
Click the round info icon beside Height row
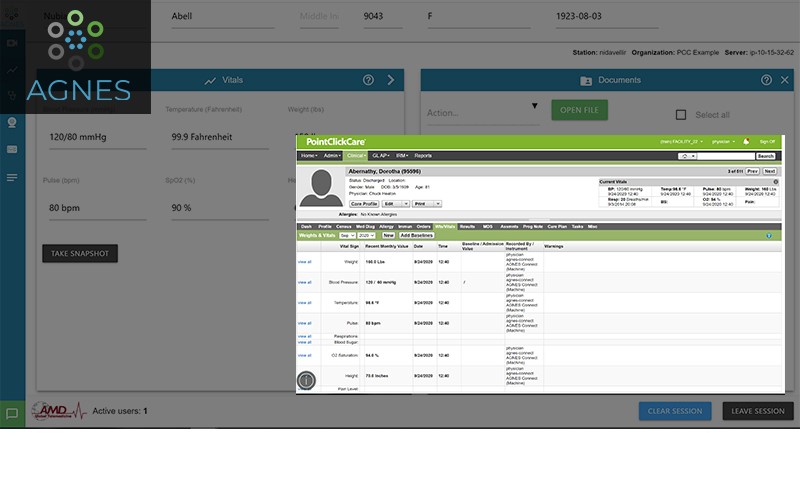[306, 380]
